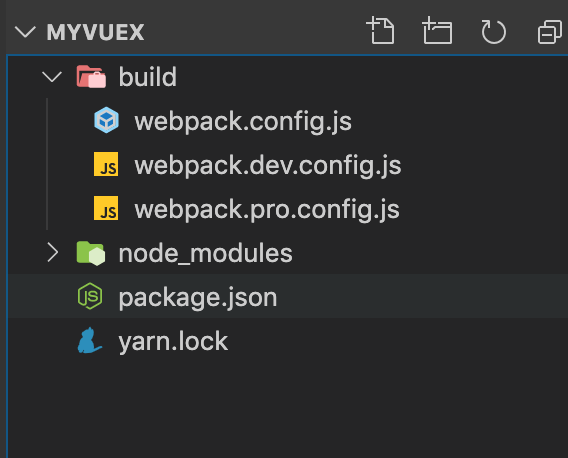
Task: Refresh the Explorer with the refresh icon
Action: pyautogui.click(x=493, y=32)
